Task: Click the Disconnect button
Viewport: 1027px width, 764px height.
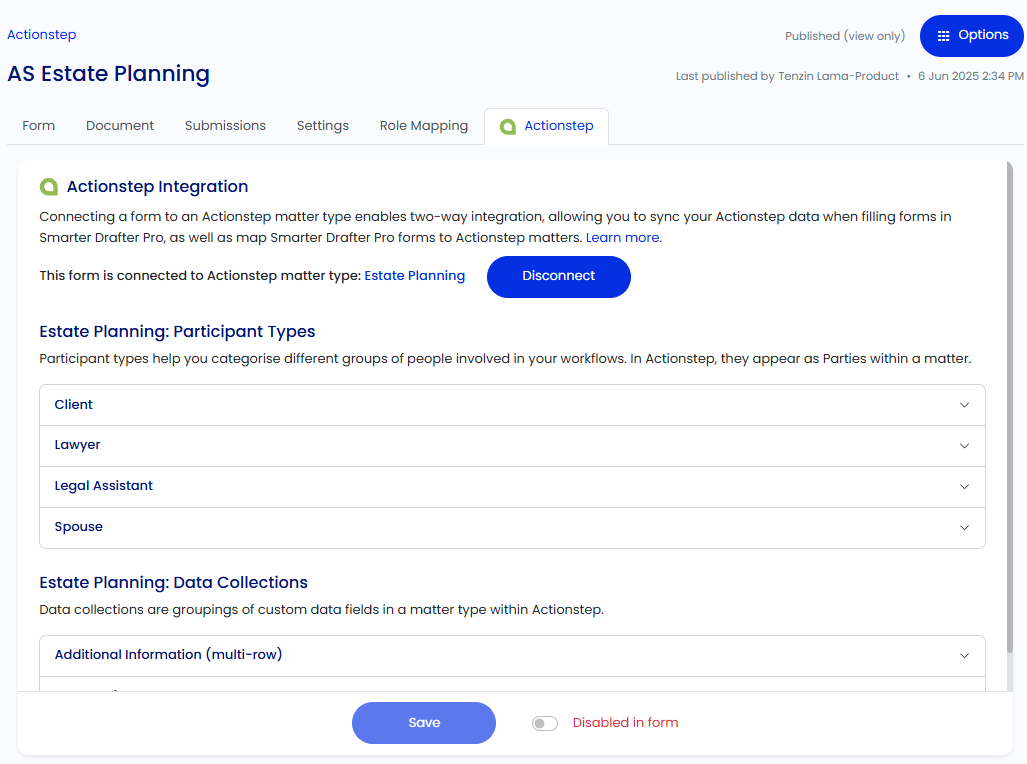Action: 559,277
